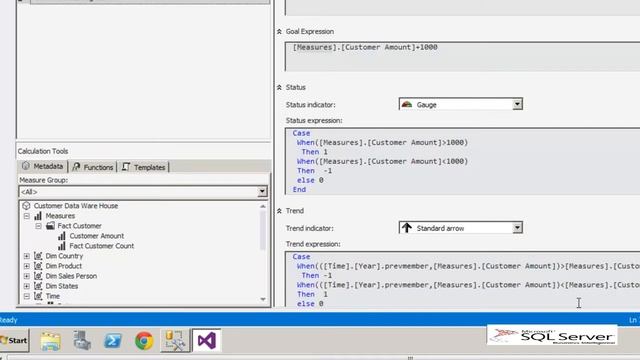Collapse the Measures tree node
This screenshot has height=360, width=640.
27,216
